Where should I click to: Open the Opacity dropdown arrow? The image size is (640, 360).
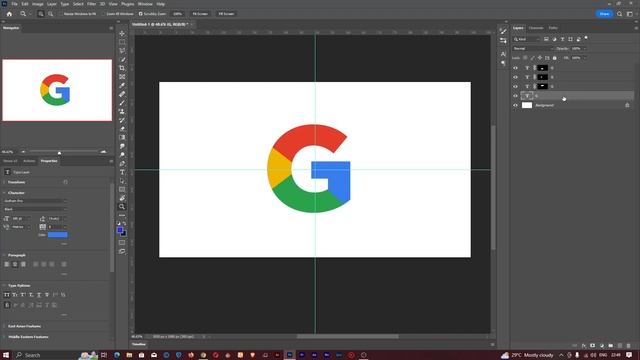pos(584,49)
